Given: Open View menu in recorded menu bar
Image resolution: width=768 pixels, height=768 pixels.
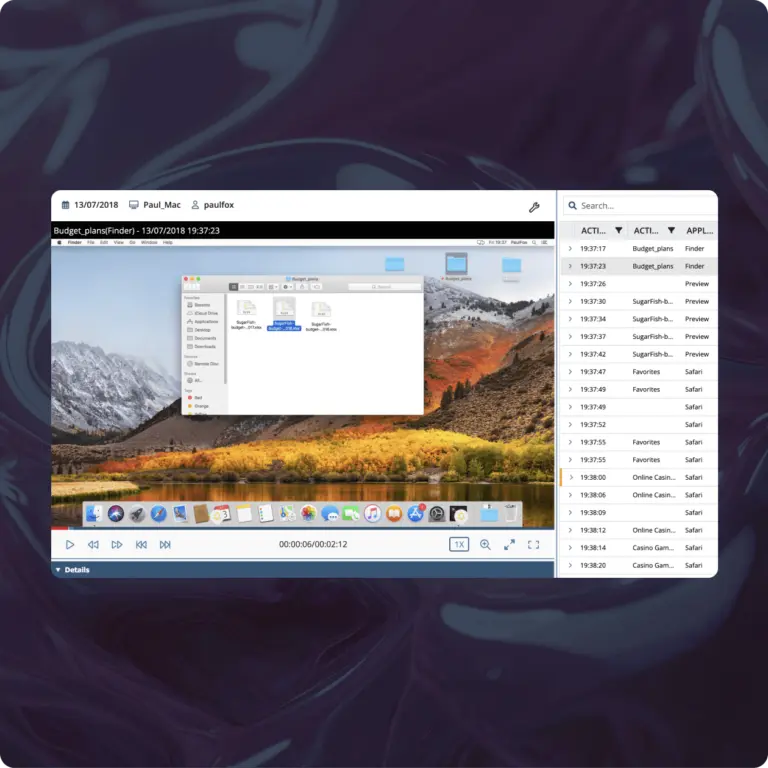Looking at the screenshot, I should (x=119, y=242).
